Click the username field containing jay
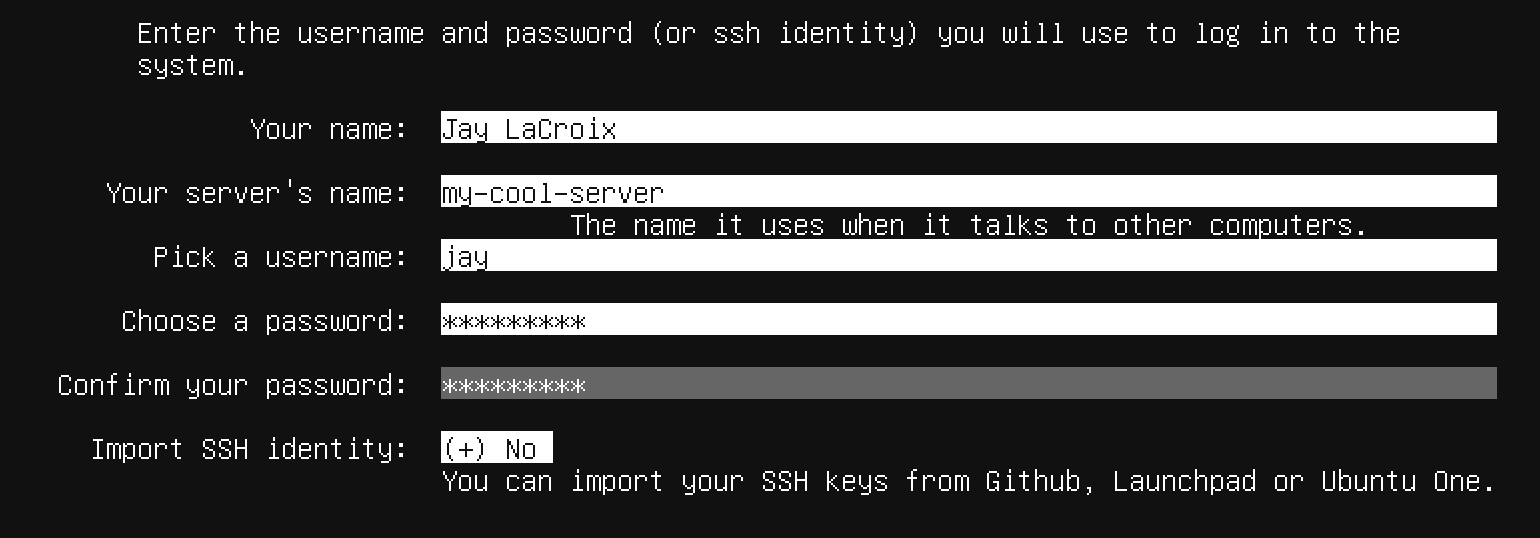The width and height of the screenshot is (1540, 538). click(968, 255)
